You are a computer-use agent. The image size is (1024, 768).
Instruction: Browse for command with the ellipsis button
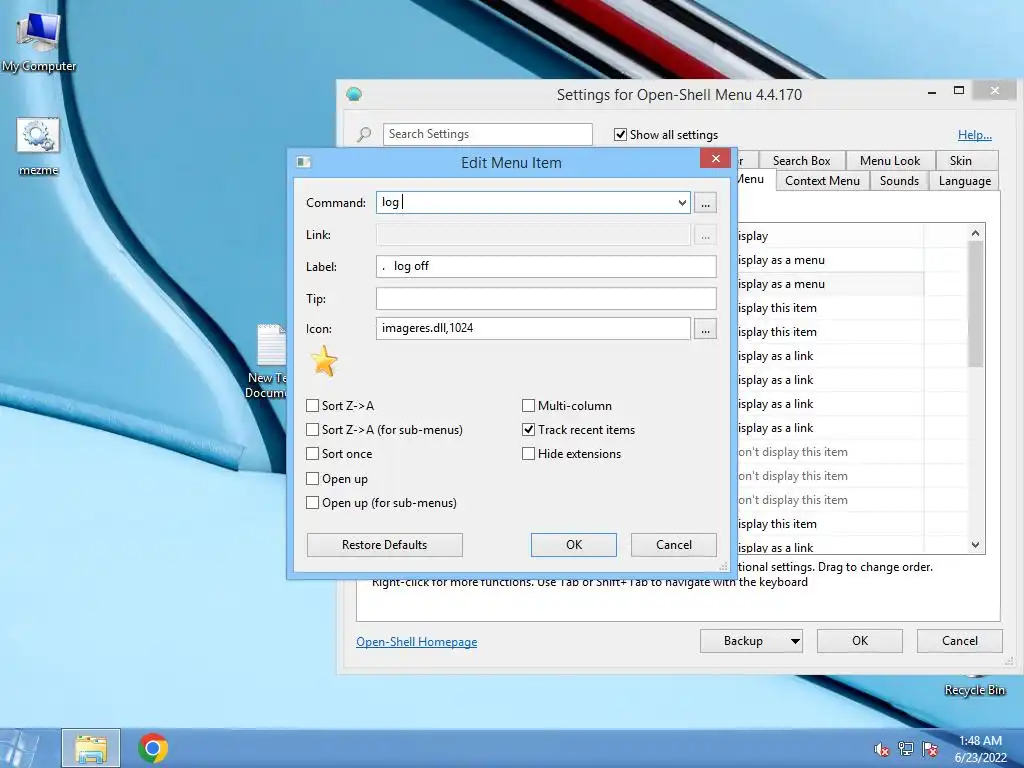pyautogui.click(x=705, y=202)
